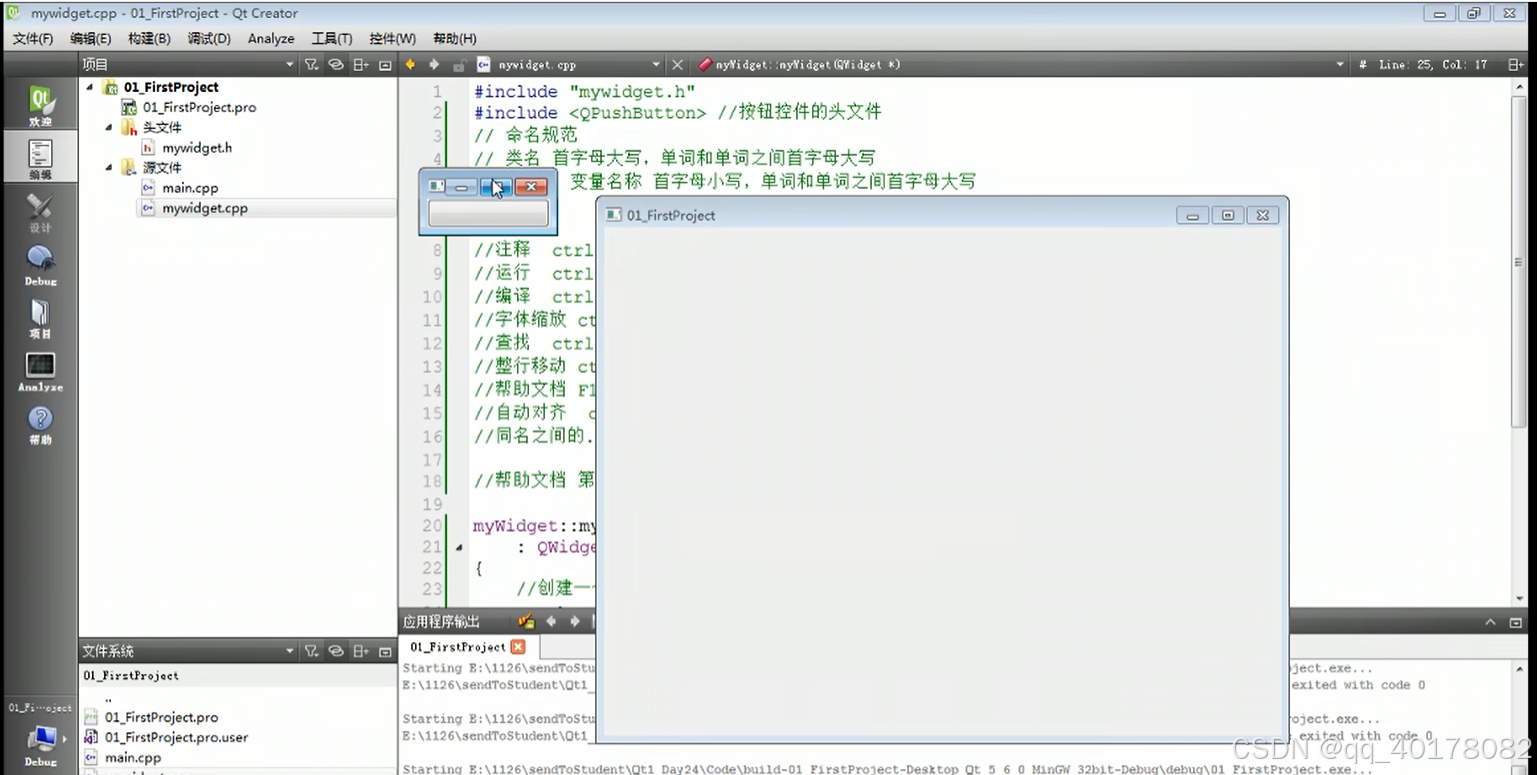This screenshot has height=775, width=1537.
Task: Select 01_FirstProject.pro in file system panel
Action: point(161,717)
